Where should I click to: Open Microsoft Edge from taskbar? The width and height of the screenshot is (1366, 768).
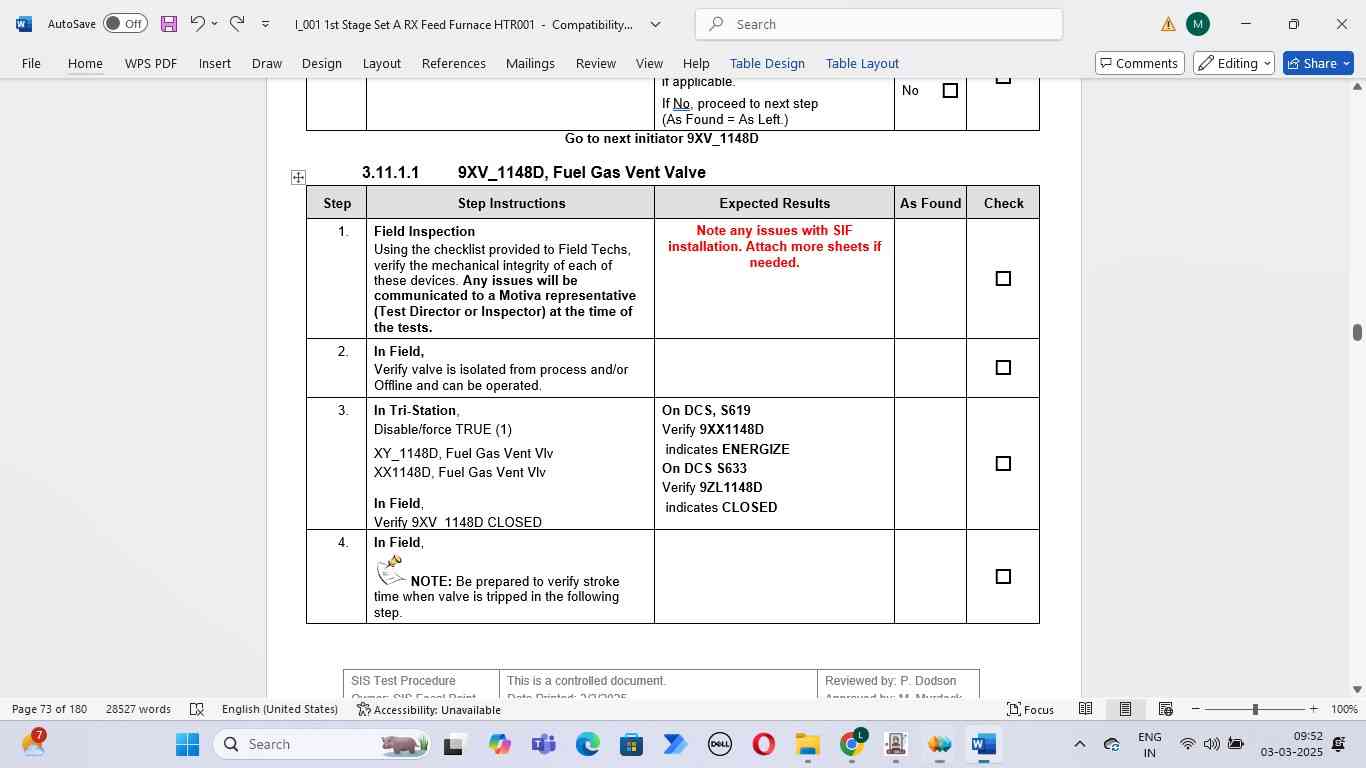[x=588, y=744]
